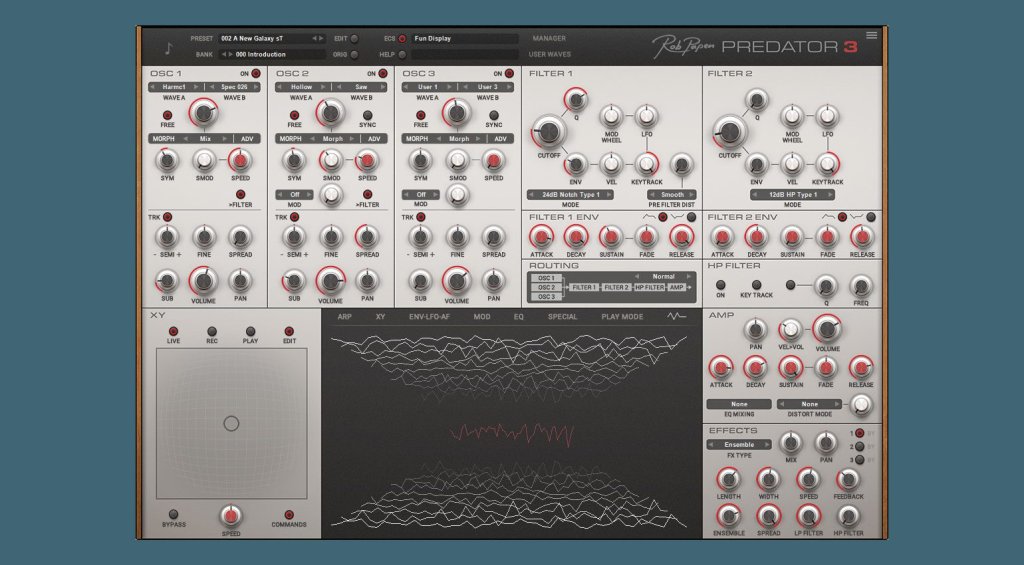
Task: Click the Amp Volume knob
Action: (x=827, y=329)
